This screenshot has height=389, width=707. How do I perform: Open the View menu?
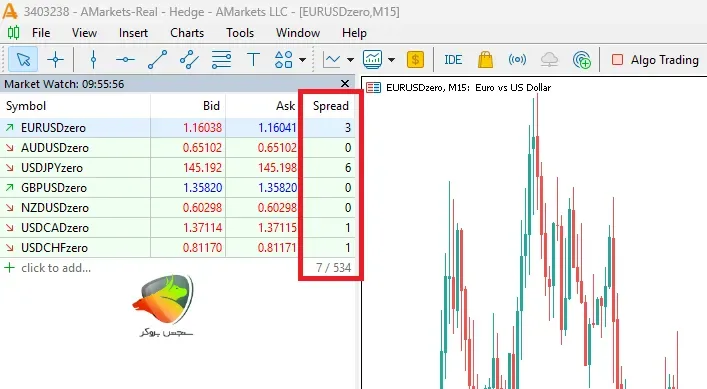(x=84, y=33)
